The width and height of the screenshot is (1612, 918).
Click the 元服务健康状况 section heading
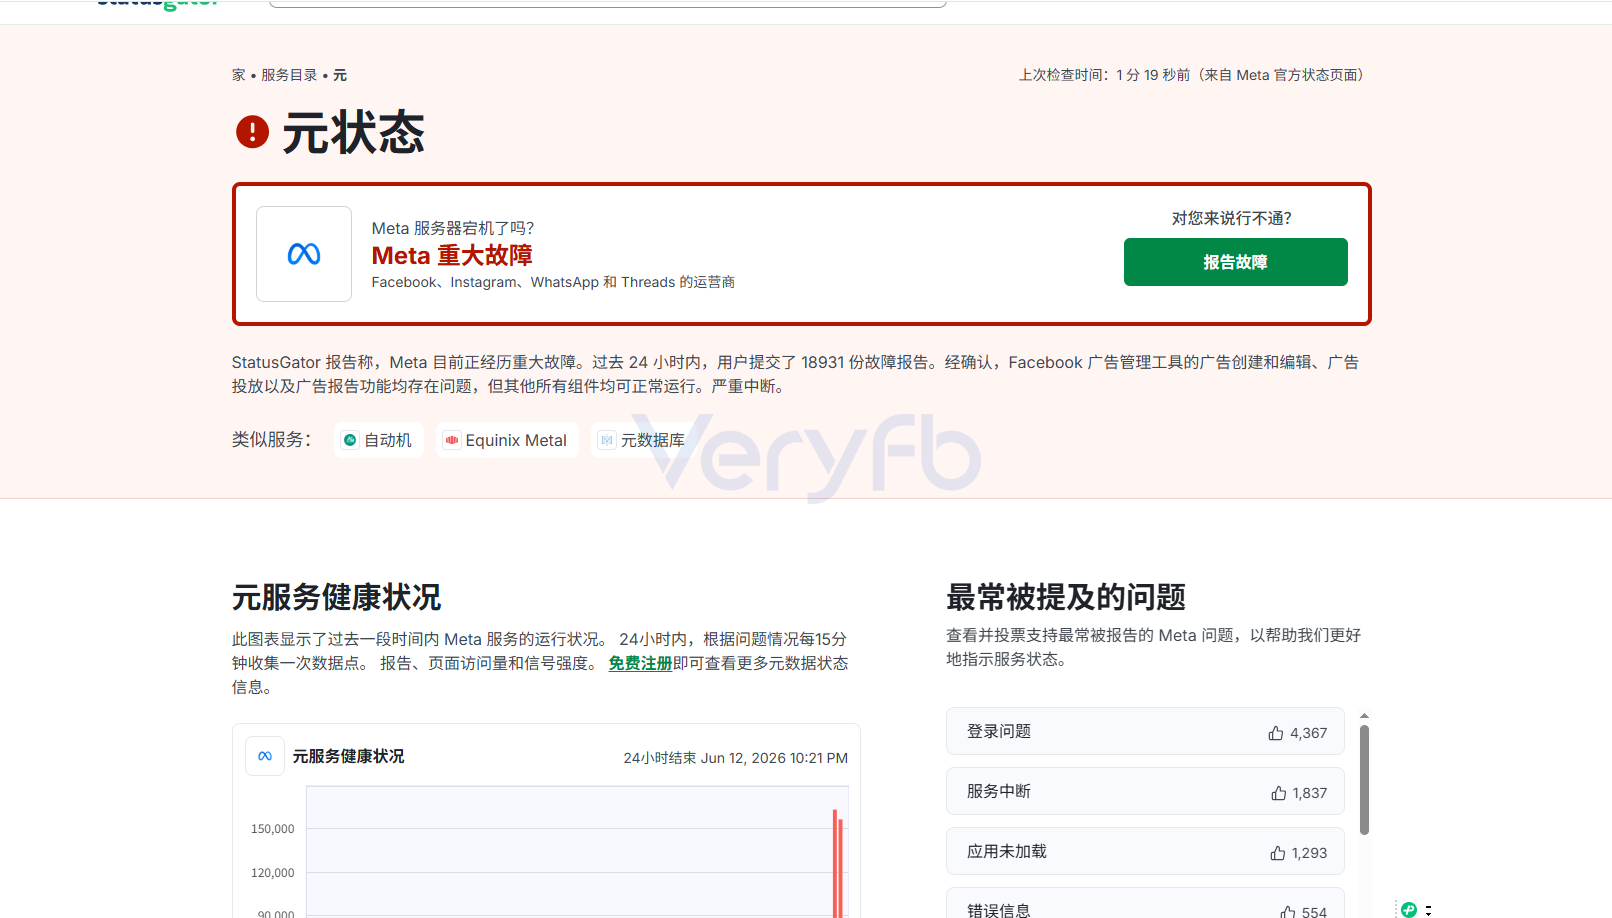(x=336, y=597)
